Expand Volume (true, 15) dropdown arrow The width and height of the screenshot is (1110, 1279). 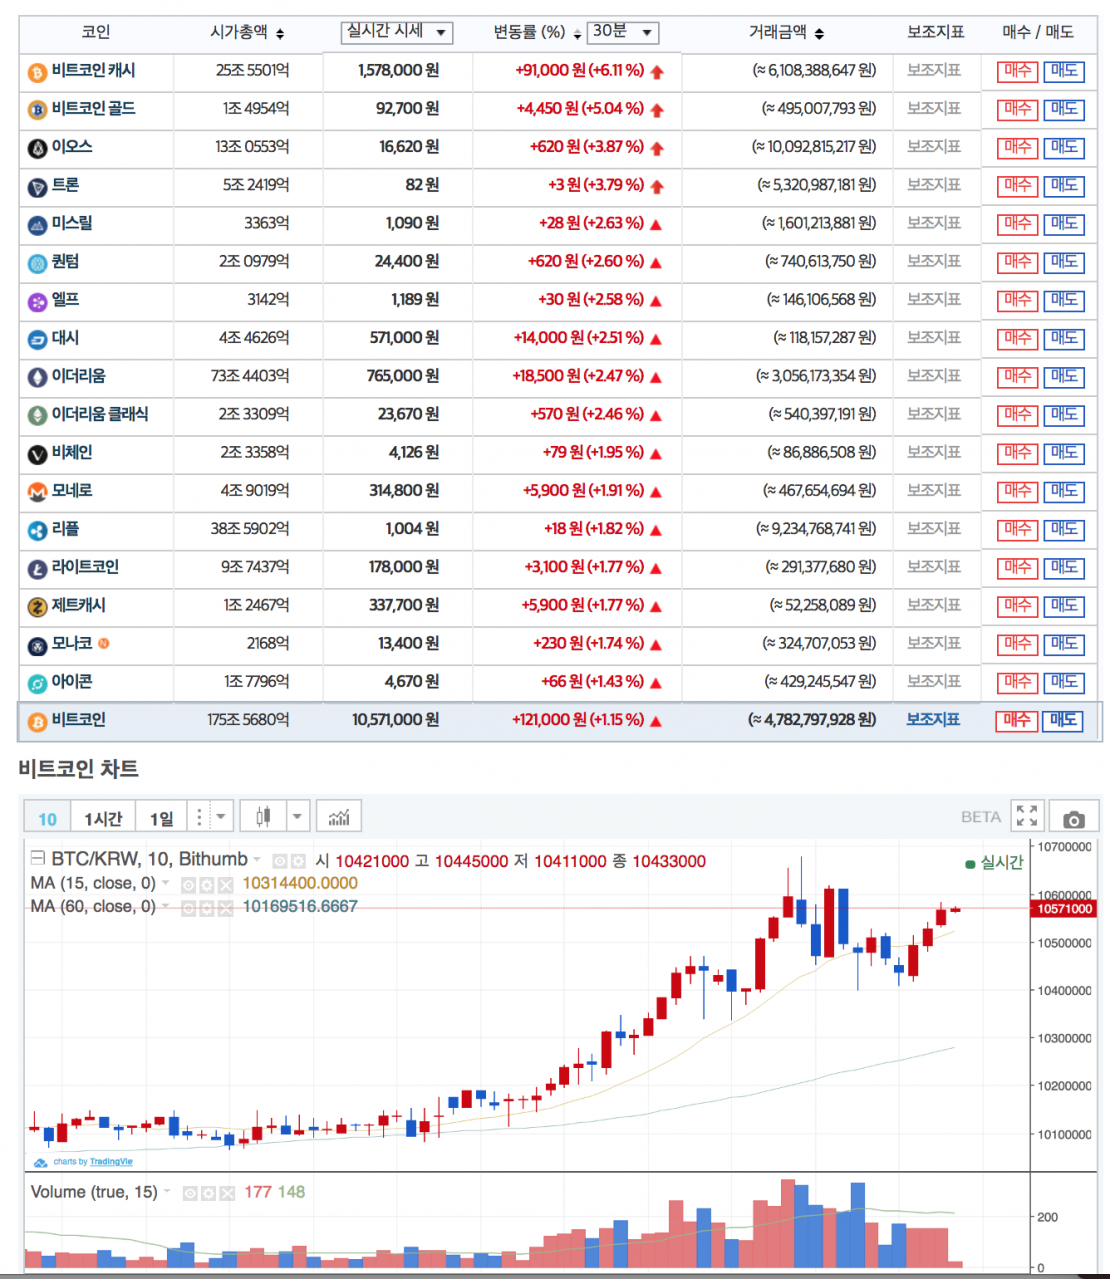click(167, 1191)
